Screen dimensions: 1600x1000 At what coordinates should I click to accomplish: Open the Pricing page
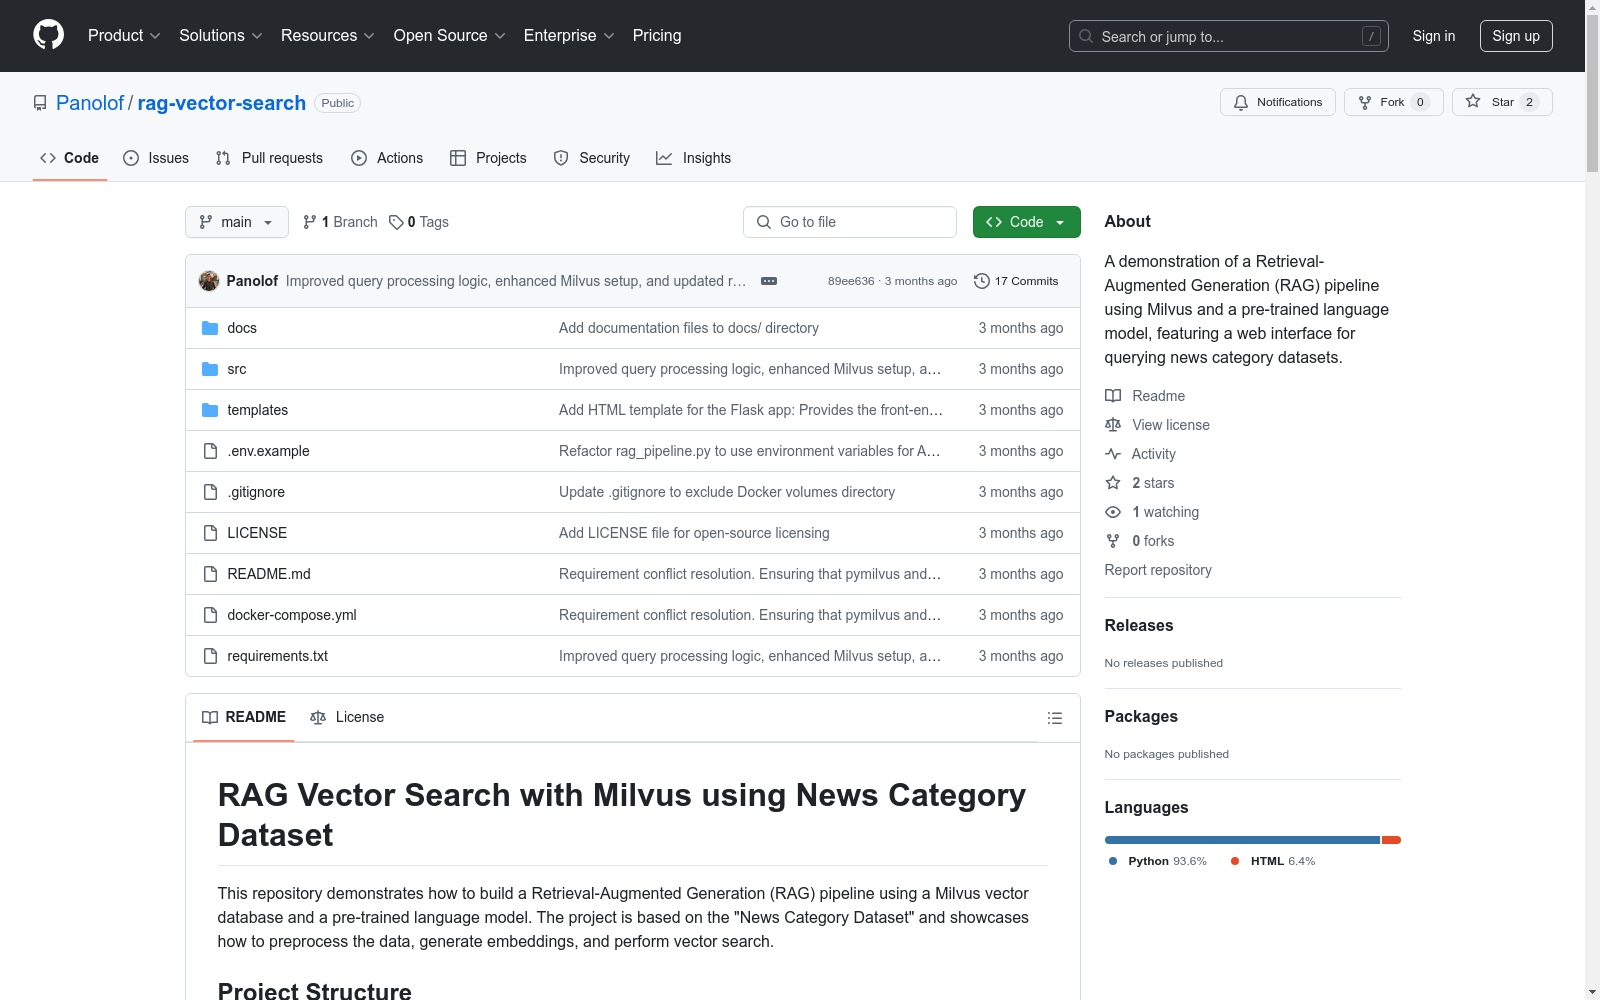(657, 36)
